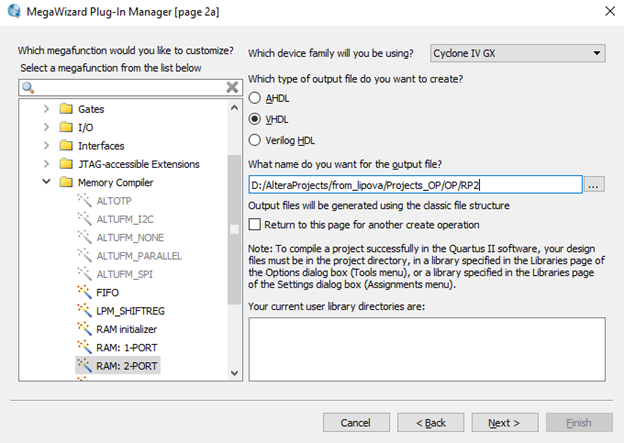Expand the JTAG-accessible Extensions folder

pyautogui.click(x=46, y=164)
